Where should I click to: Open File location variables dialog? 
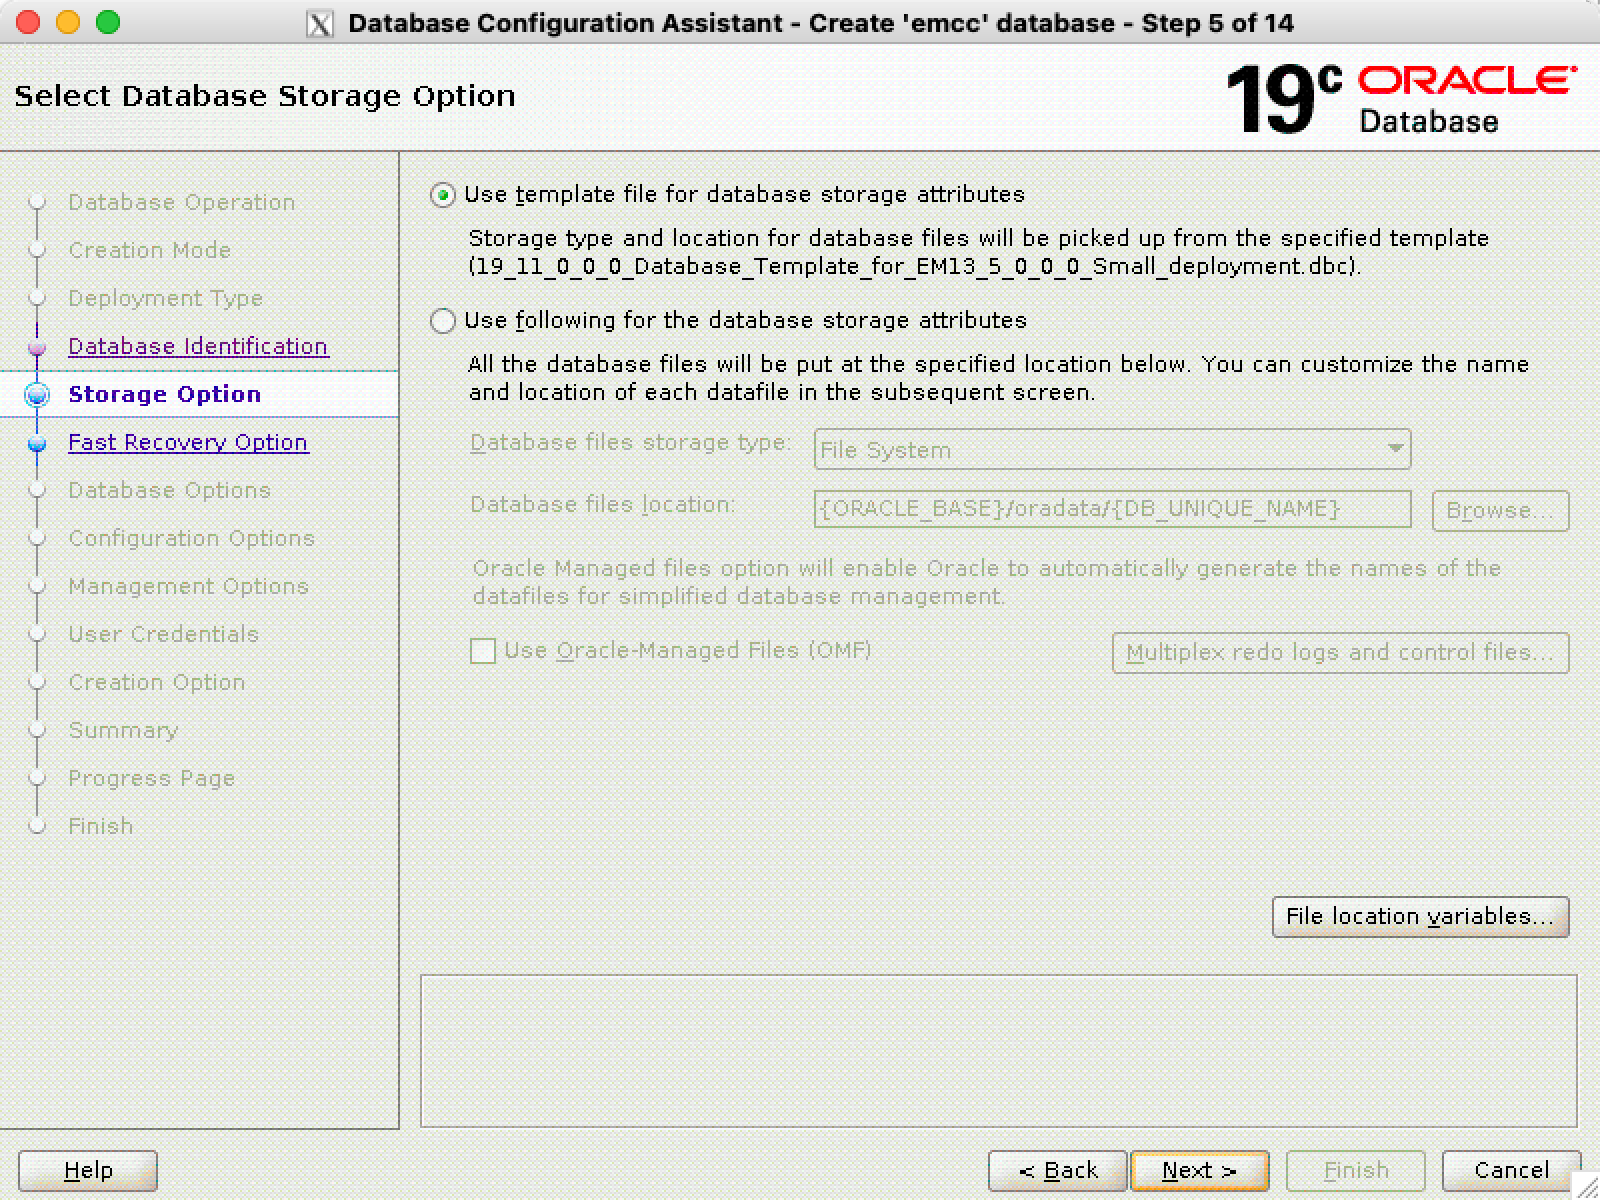(x=1419, y=916)
